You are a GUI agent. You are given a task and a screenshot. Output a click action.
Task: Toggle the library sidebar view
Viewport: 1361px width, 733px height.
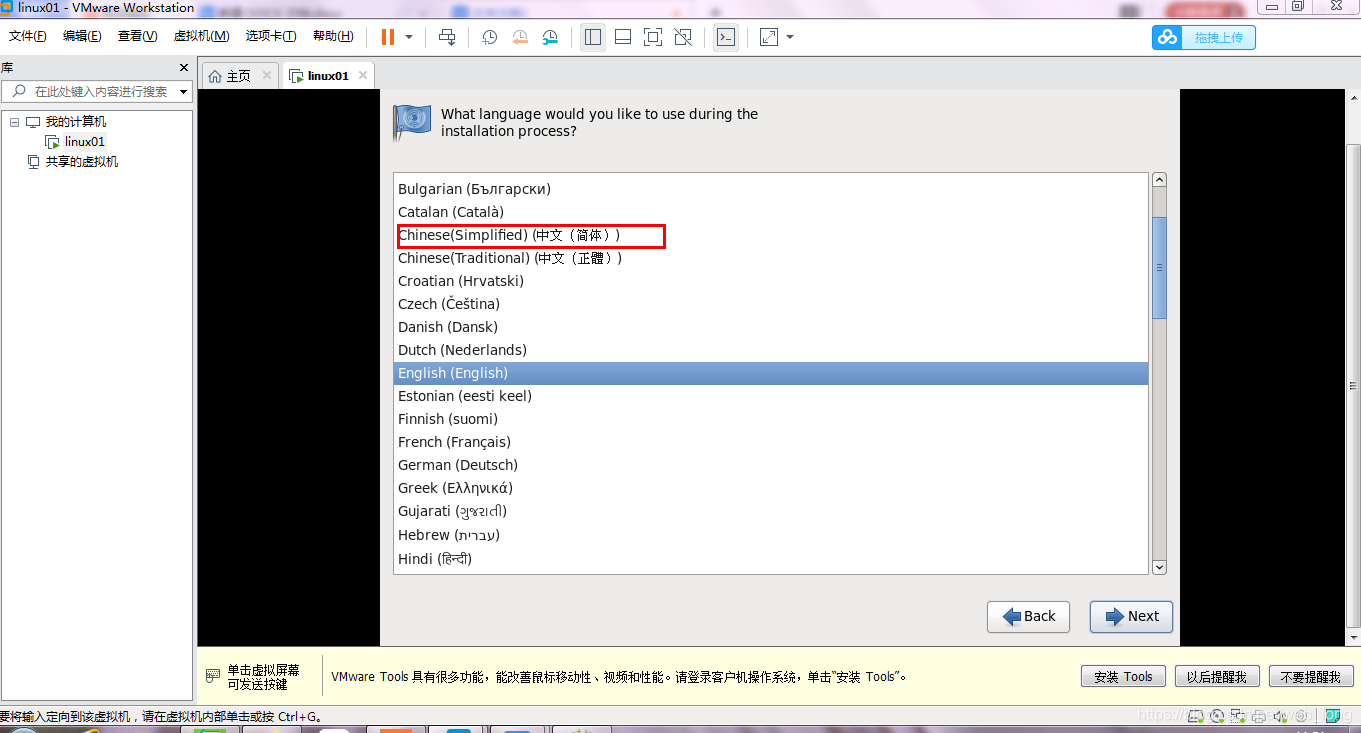[593, 37]
